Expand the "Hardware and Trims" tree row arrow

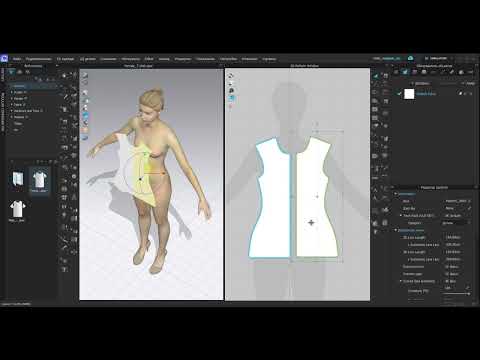click(x=12, y=111)
